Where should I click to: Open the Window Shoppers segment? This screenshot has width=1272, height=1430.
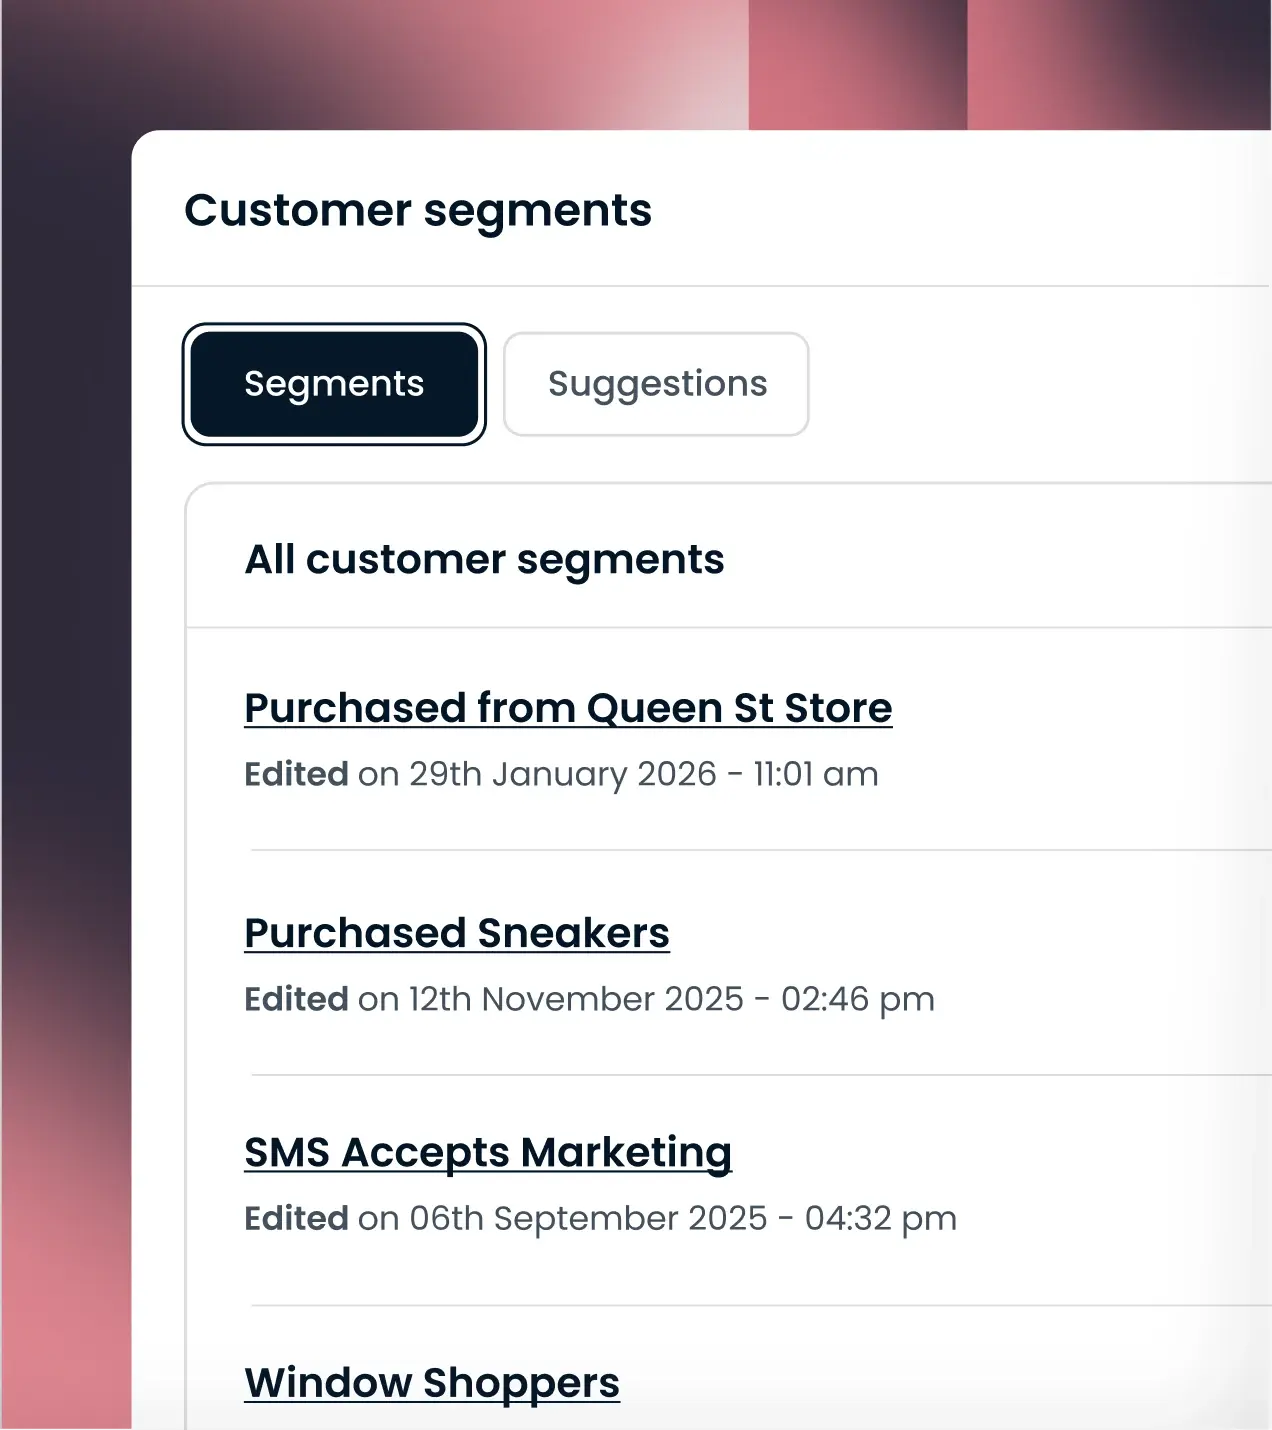[x=432, y=1383]
